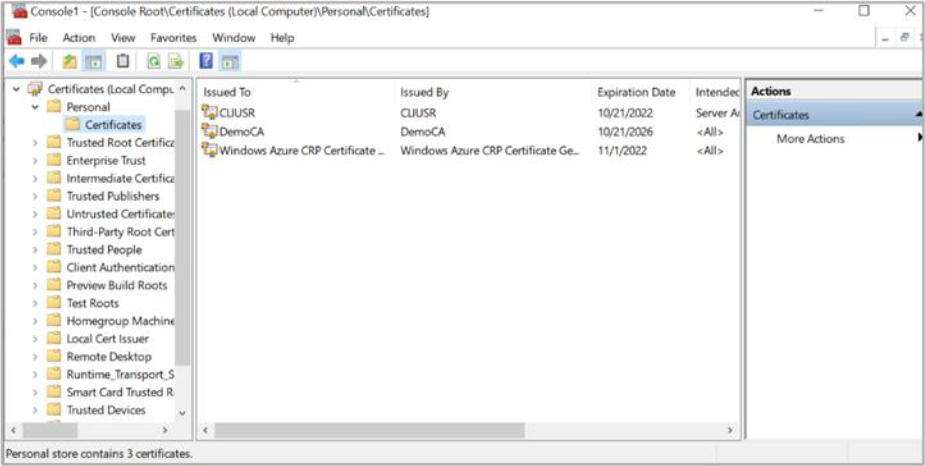Click the Back arrow toolbar icon
Image resolution: width=925 pixels, height=466 pixels.
pyautogui.click(x=16, y=62)
